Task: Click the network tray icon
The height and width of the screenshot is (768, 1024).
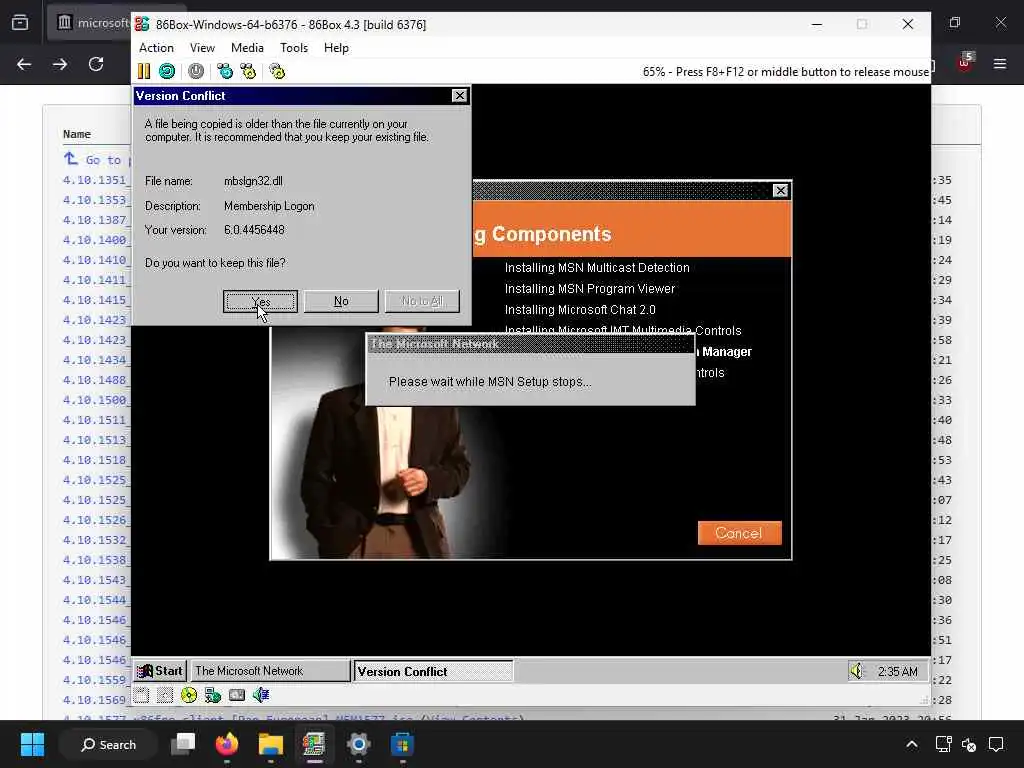Action: pos(943,744)
